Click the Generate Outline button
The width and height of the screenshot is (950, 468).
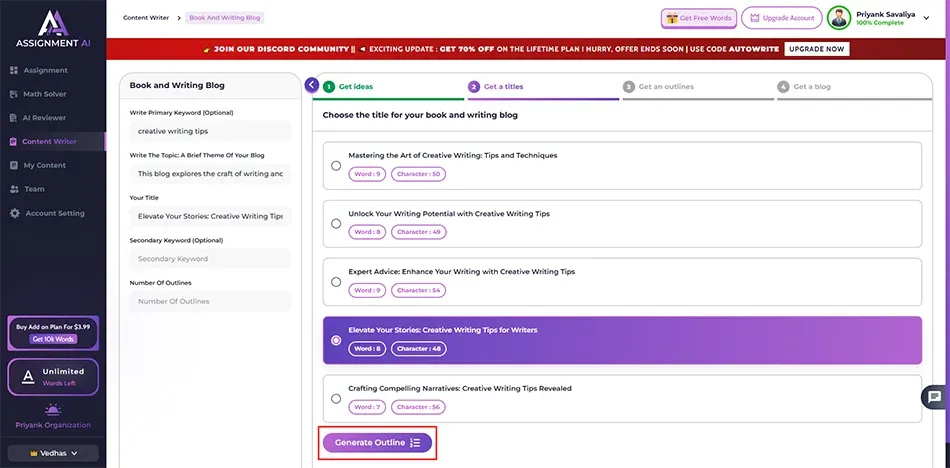click(x=377, y=443)
